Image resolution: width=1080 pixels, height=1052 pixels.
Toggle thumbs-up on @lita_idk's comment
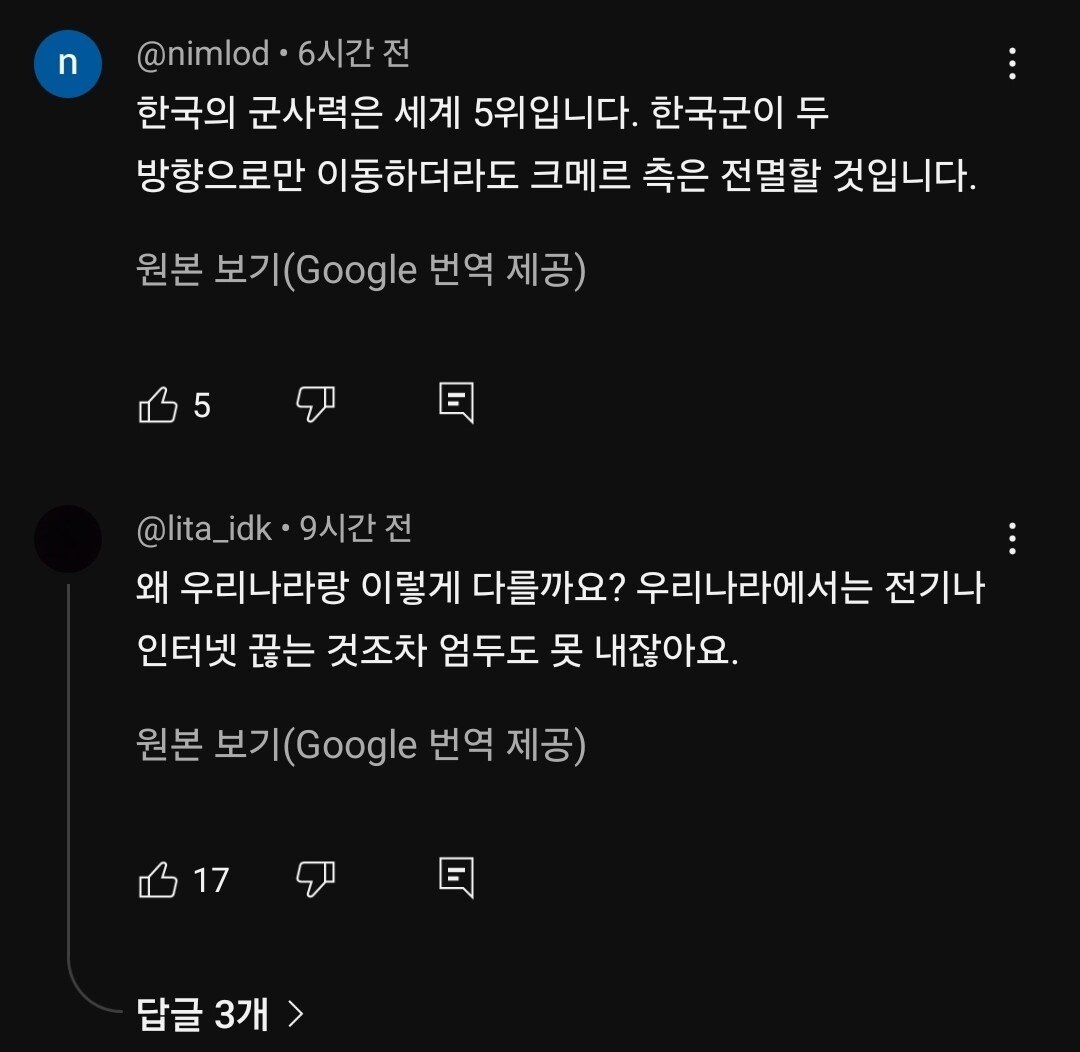(158, 880)
